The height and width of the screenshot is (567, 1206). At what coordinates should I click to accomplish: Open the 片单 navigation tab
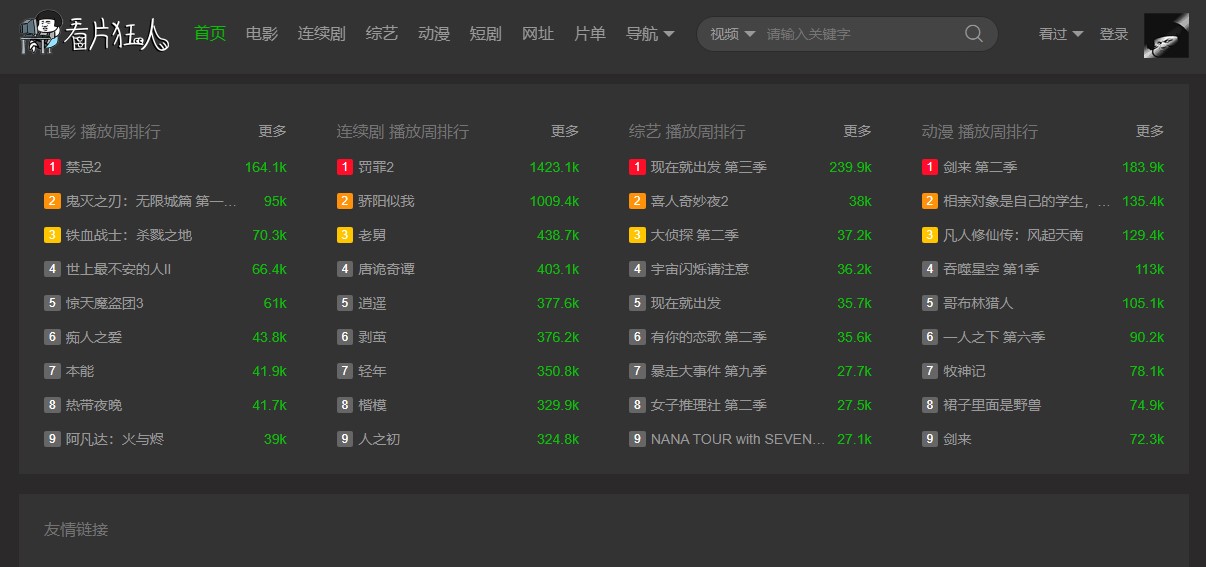590,34
